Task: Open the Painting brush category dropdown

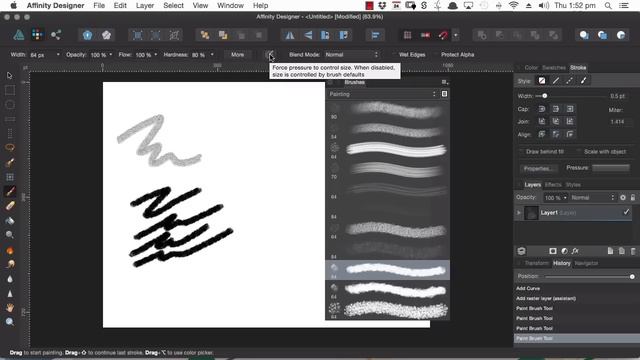Action: coord(383,94)
